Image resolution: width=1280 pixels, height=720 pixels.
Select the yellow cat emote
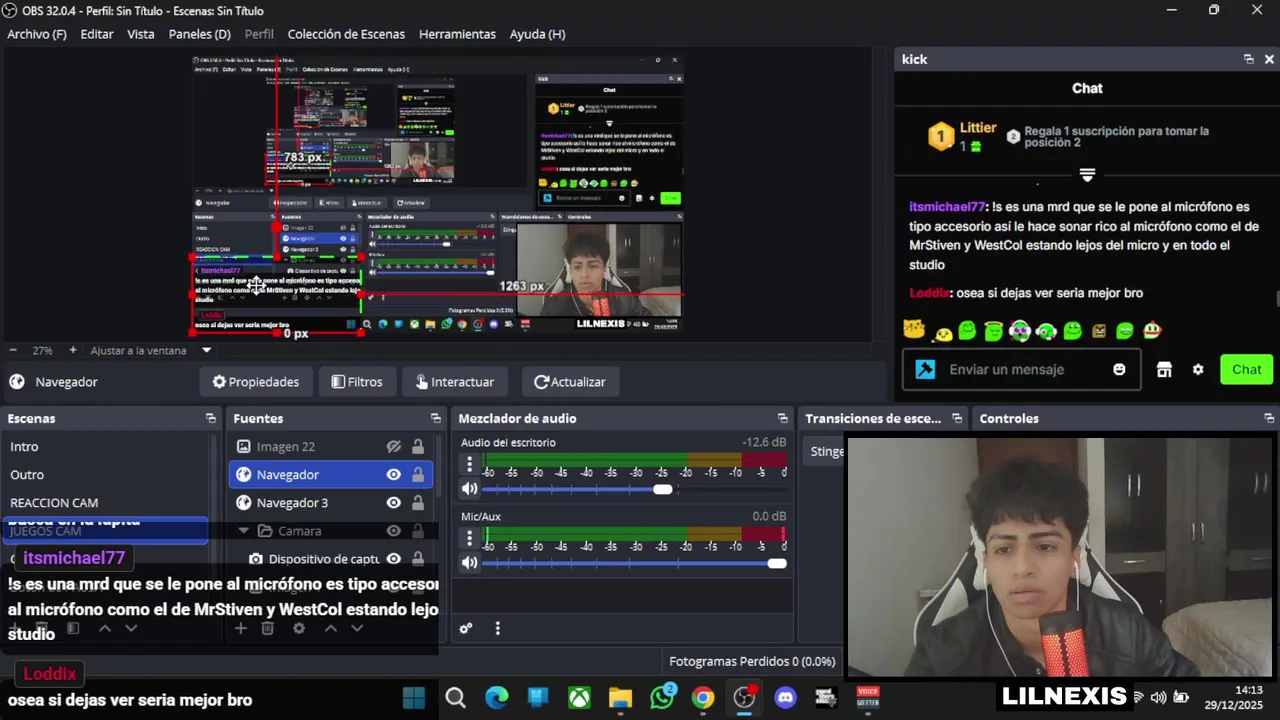coord(913,329)
